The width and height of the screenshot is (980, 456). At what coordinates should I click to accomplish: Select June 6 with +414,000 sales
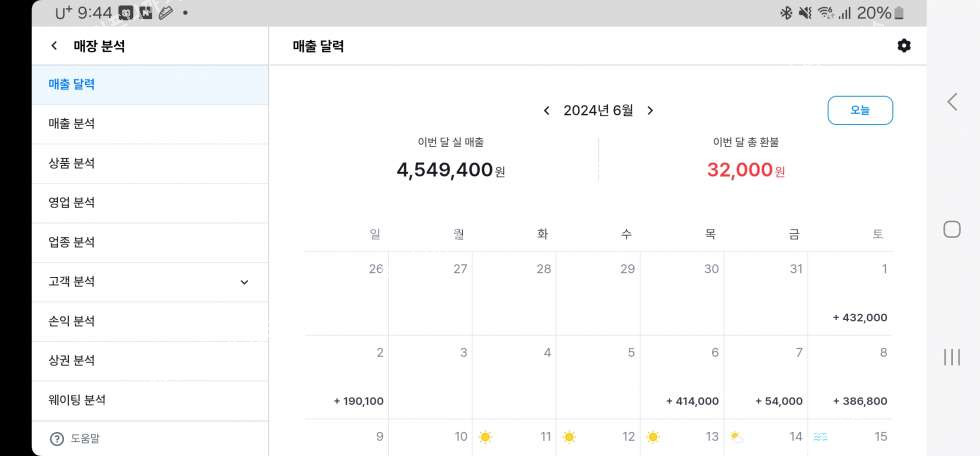(682, 378)
